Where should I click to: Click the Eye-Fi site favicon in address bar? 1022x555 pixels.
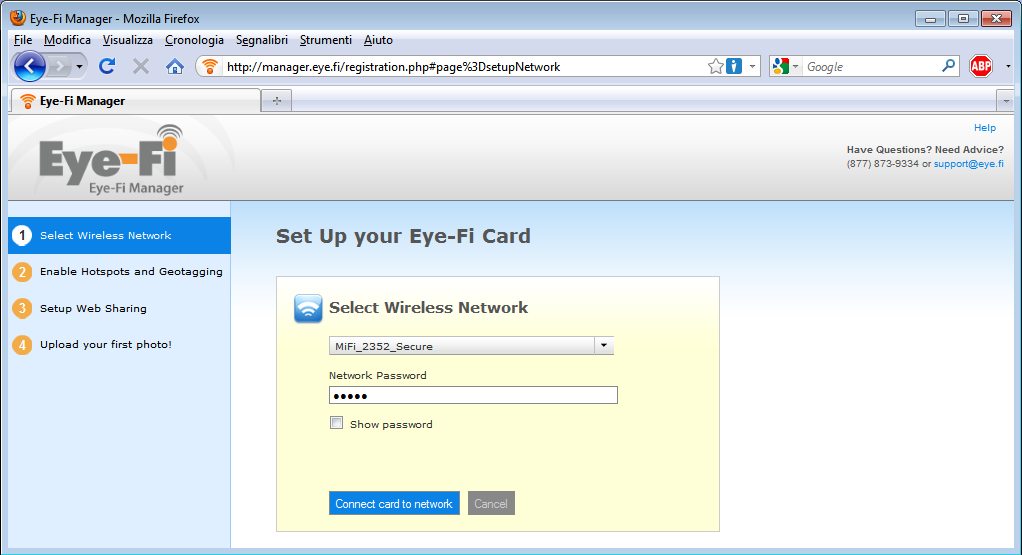pos(209,66)
